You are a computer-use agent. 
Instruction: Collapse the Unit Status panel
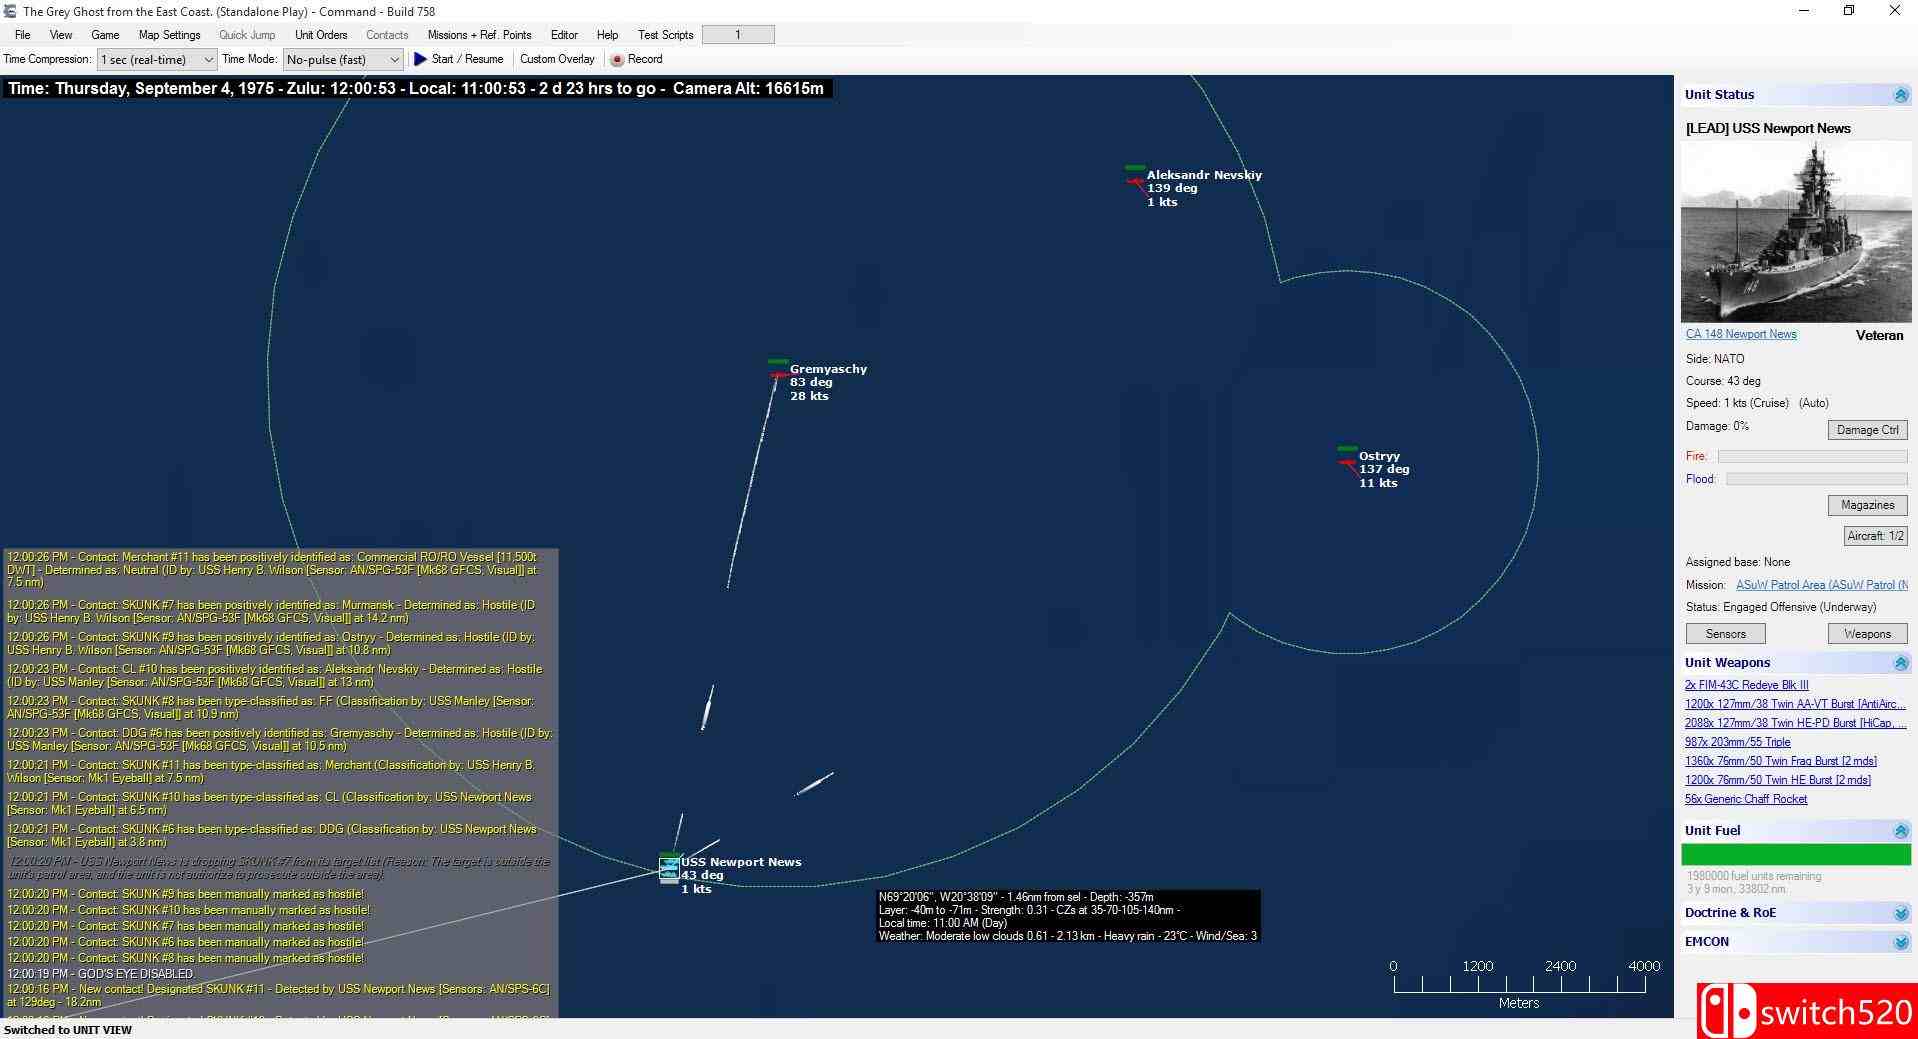point(1900,95)
